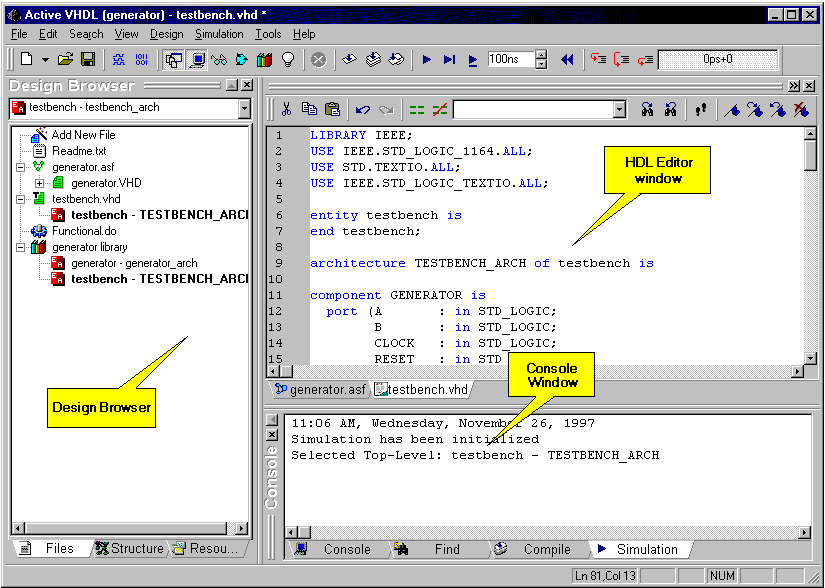Toggle the Console window monitor button
The width and height of the screenshot is (825, 588).
[x=197, y=60]
